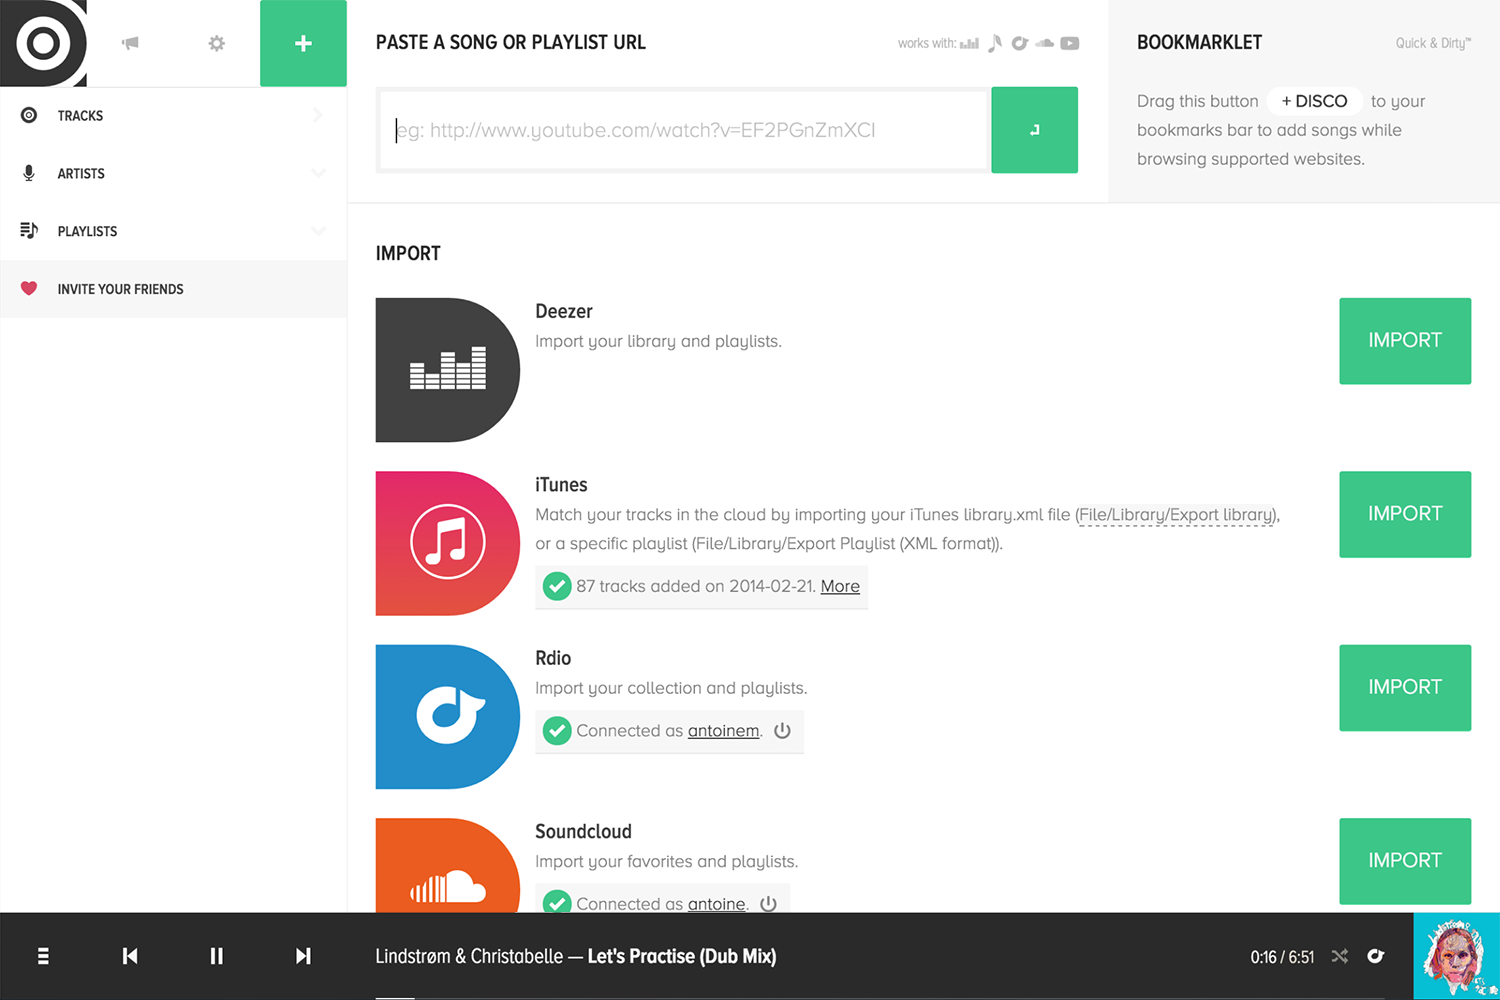Disconnect Soundcloud account with power icon
The height and width of the screenshot is (1000, 1500).
pos(768,903)
